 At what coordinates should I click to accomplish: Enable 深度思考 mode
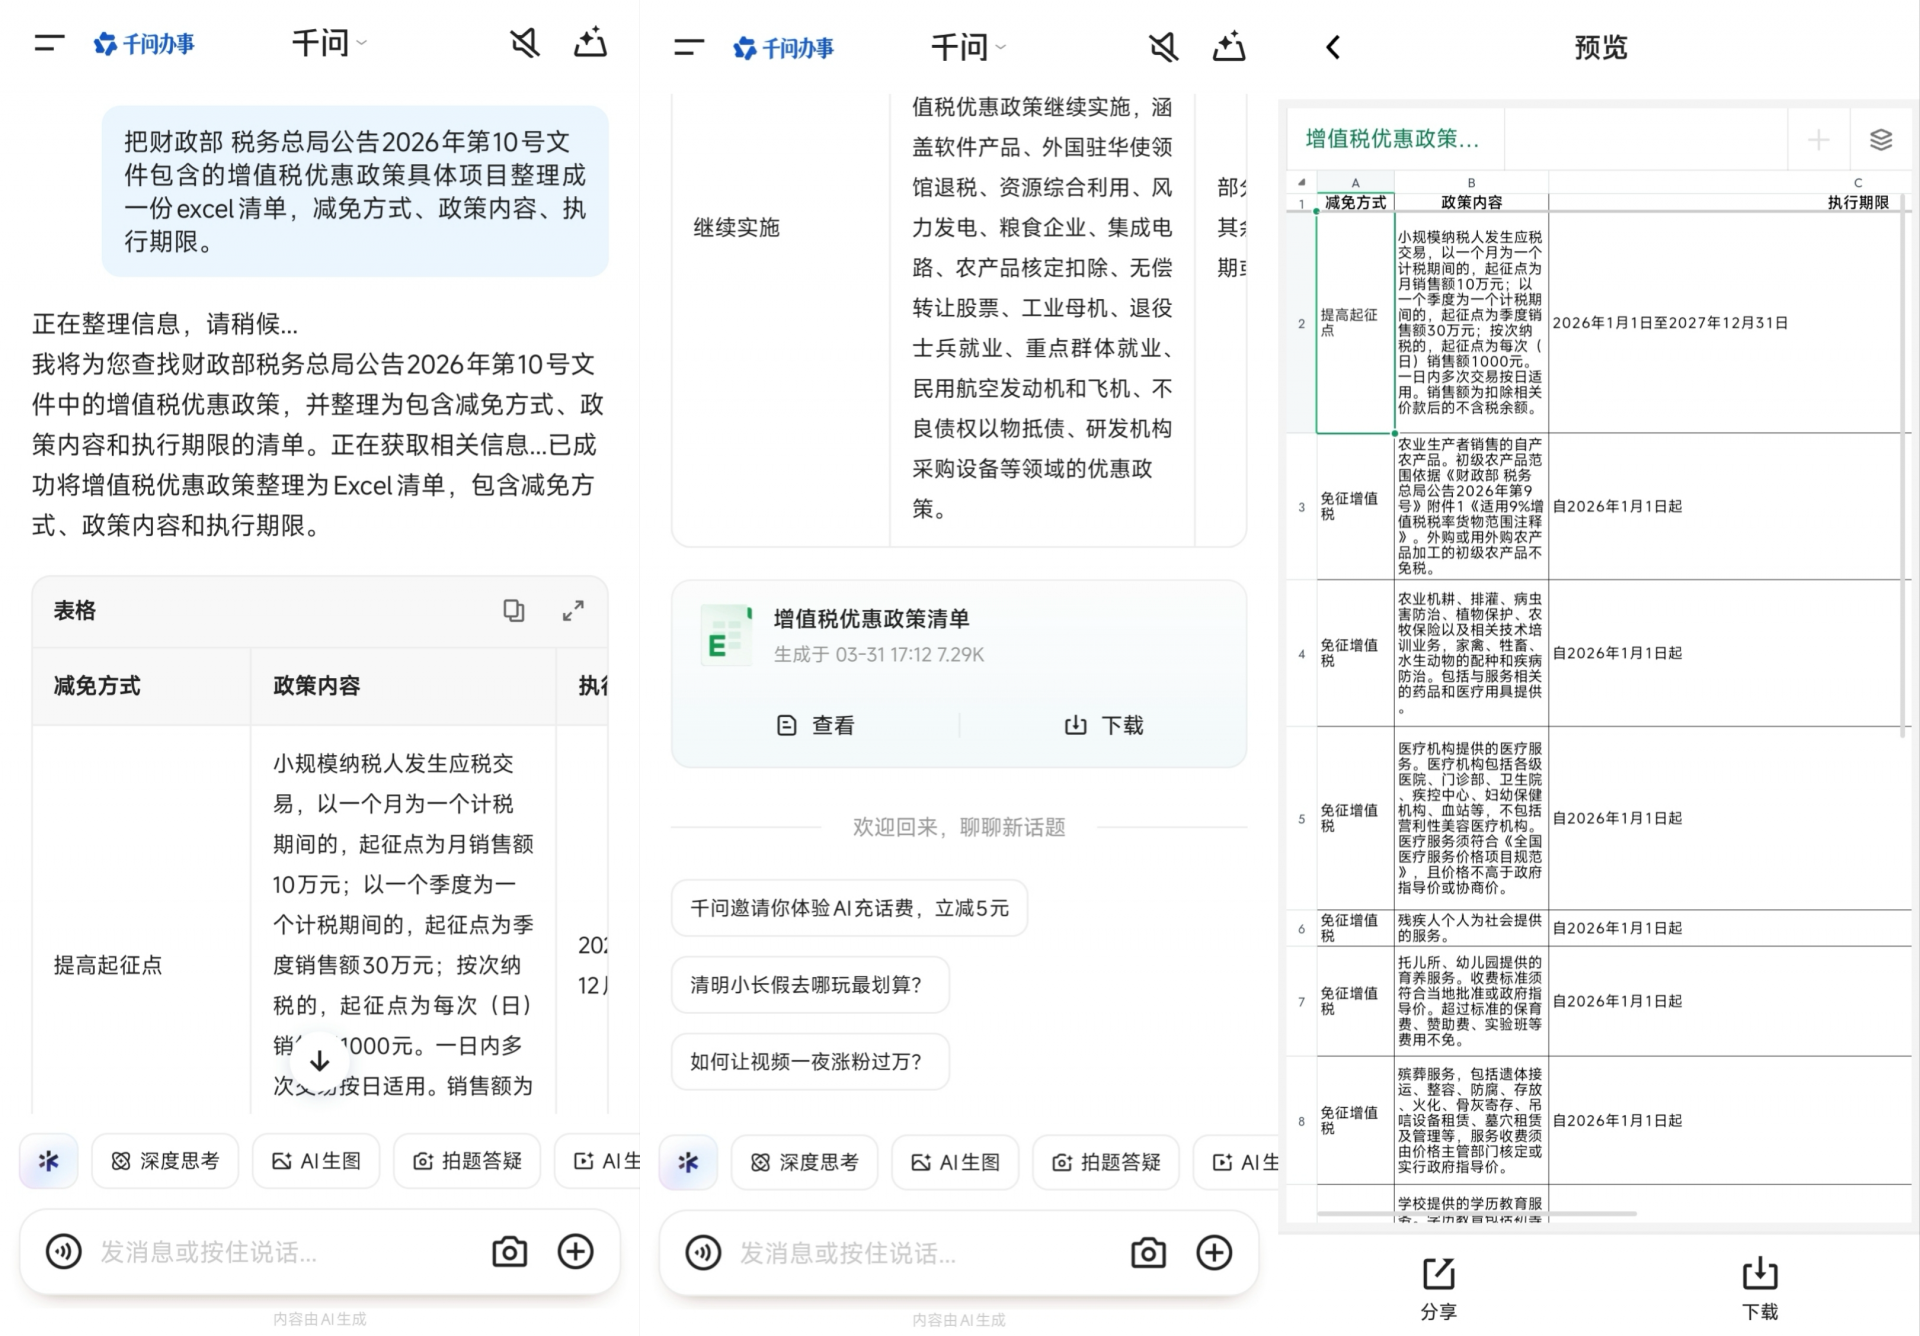click(x=164, y=1161)
